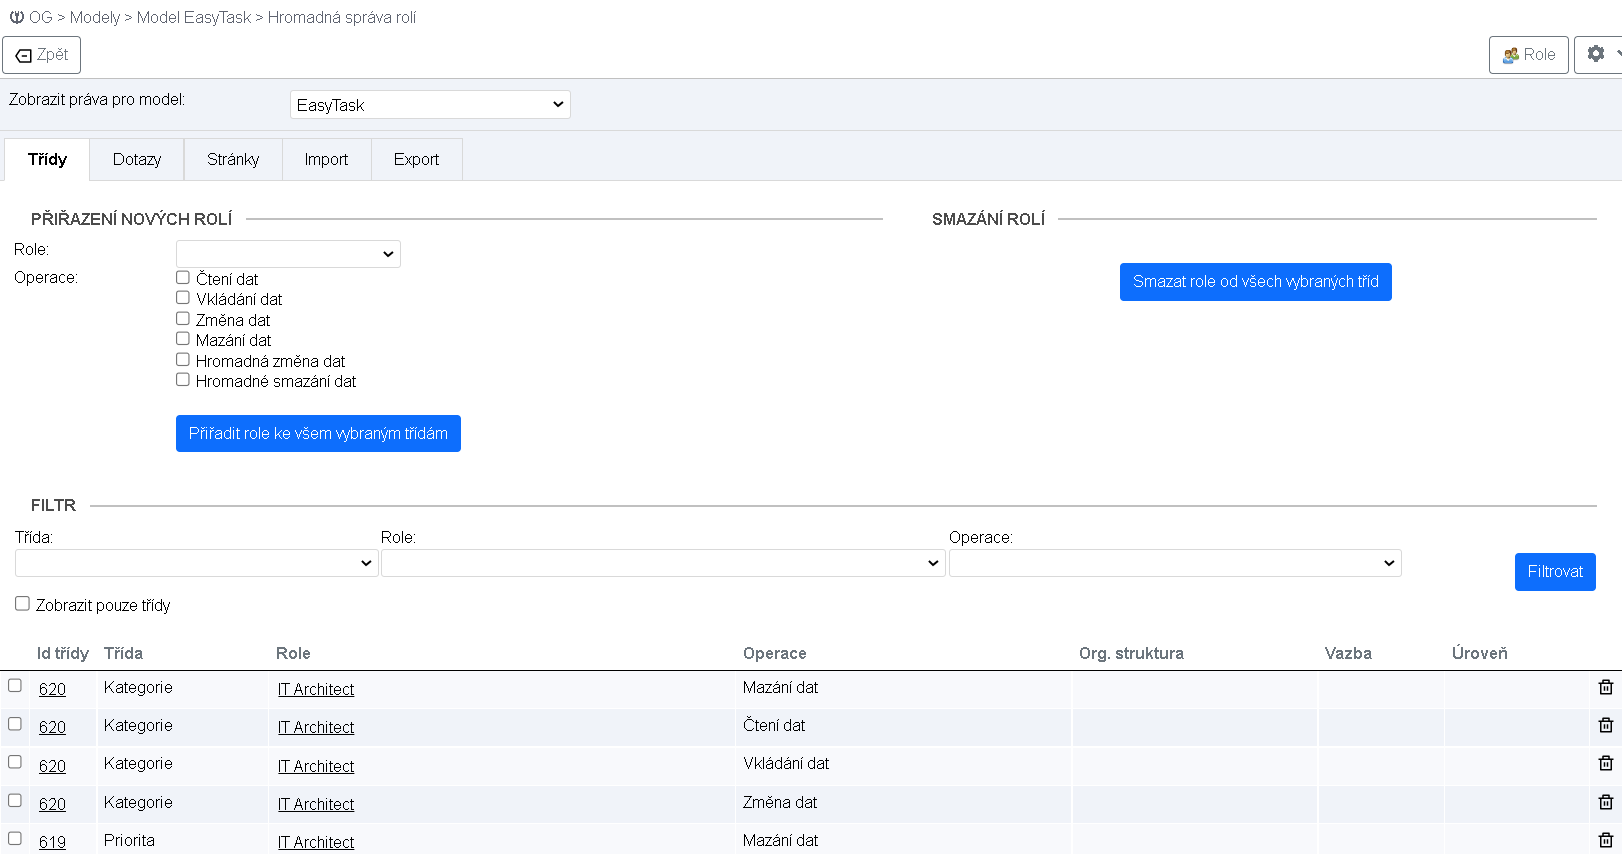Open the Export tab
This screenshot has height=854, width=1622.
point(416,160)
